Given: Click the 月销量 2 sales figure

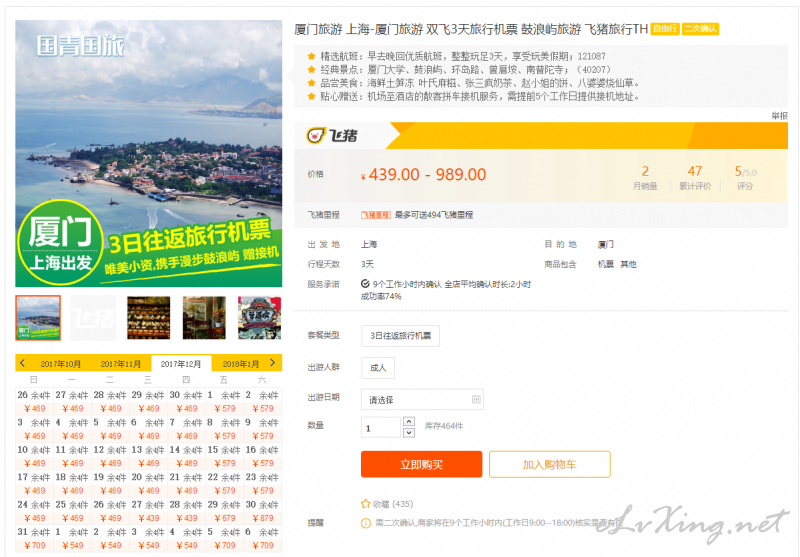Looking at the screenshot, I should [x=645, y=178].
